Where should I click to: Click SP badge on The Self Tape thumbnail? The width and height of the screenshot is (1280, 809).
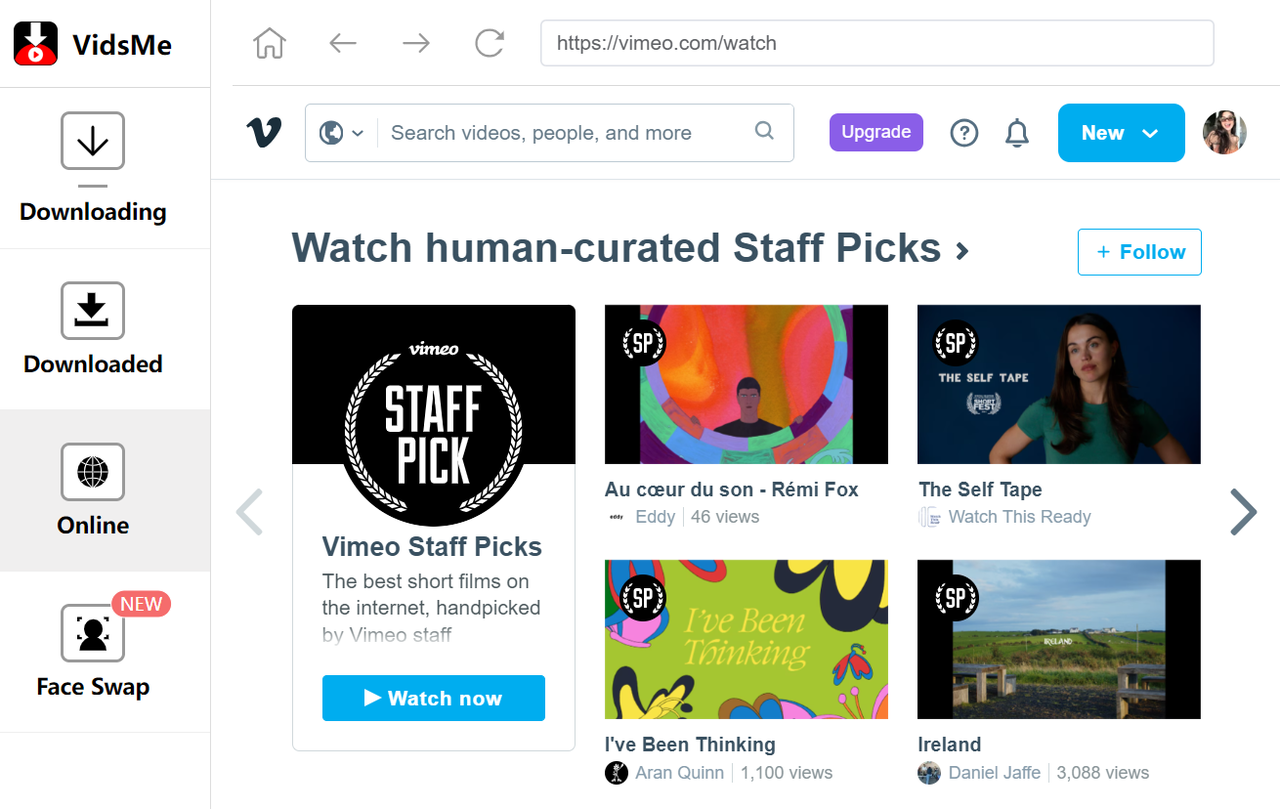[x=955, y=344]
